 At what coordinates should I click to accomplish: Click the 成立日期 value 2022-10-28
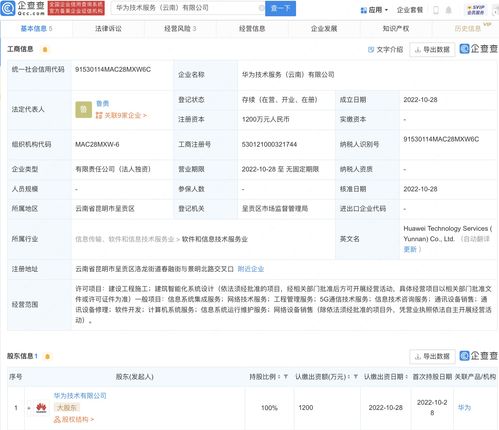pos(420,100)
